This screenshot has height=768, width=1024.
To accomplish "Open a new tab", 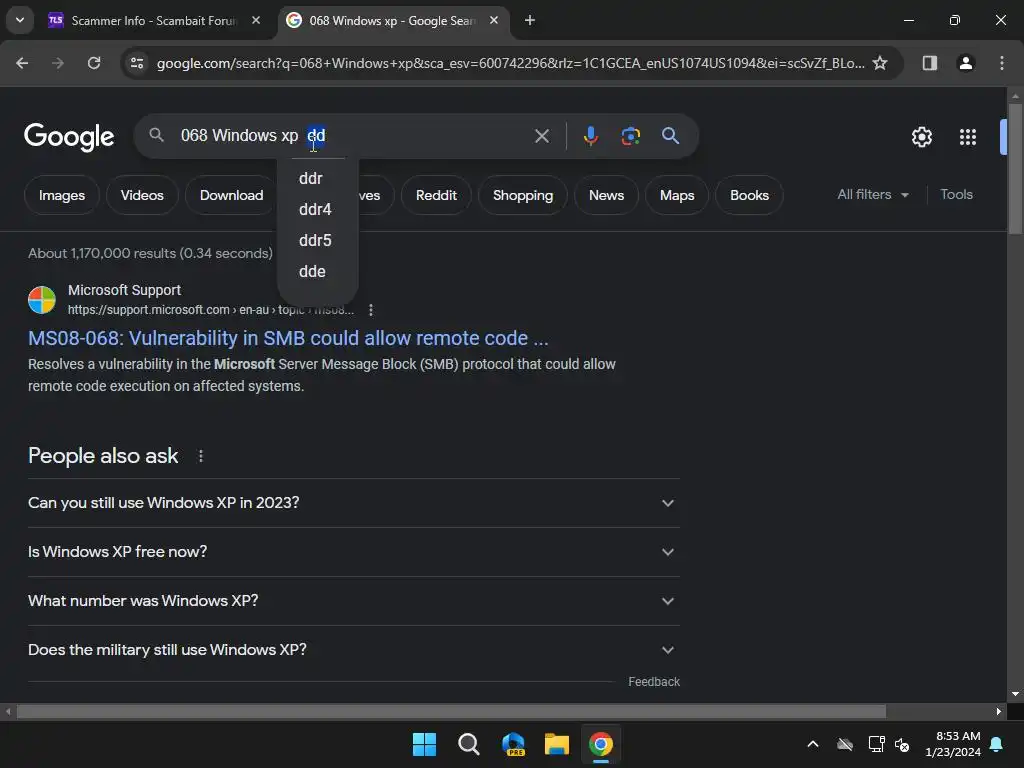I will (x=530, y=20).
